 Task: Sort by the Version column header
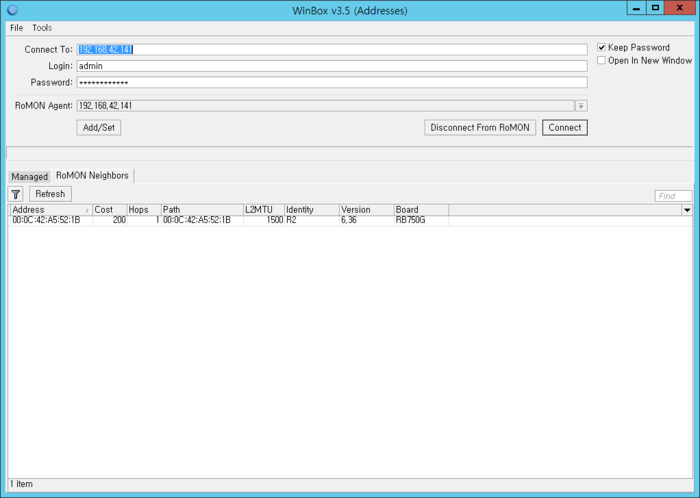click(366, 210)
